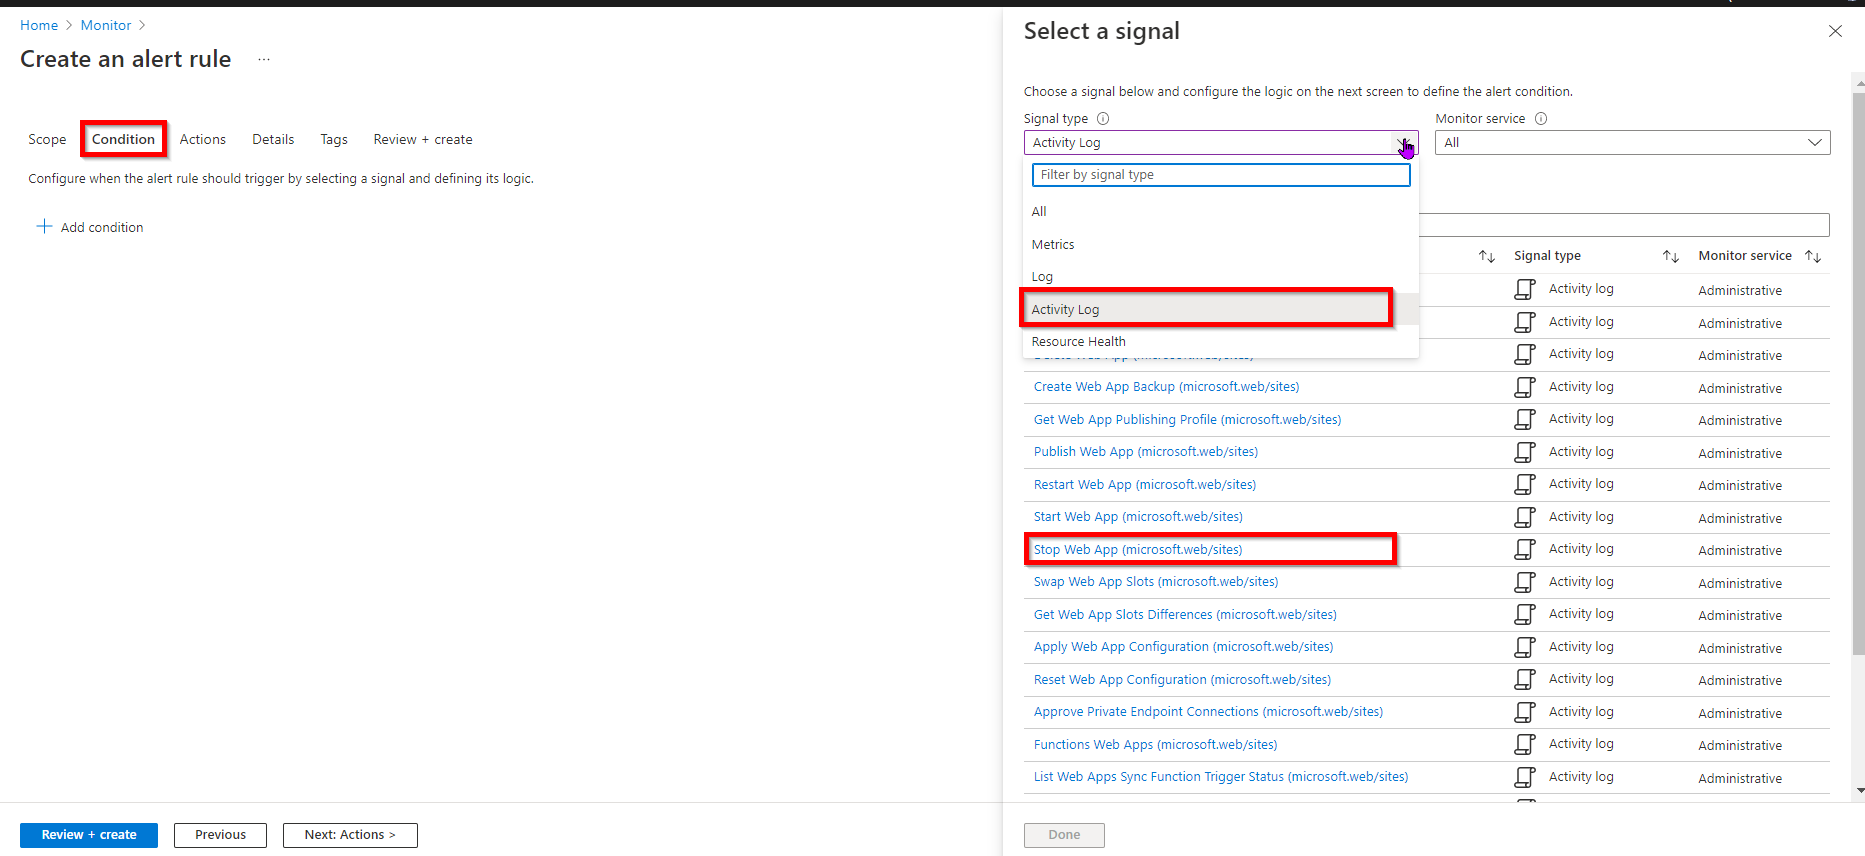Select Approve Private Endpoint Connections signal
Screen dimensions: 1865x856
pos(1209,712)
